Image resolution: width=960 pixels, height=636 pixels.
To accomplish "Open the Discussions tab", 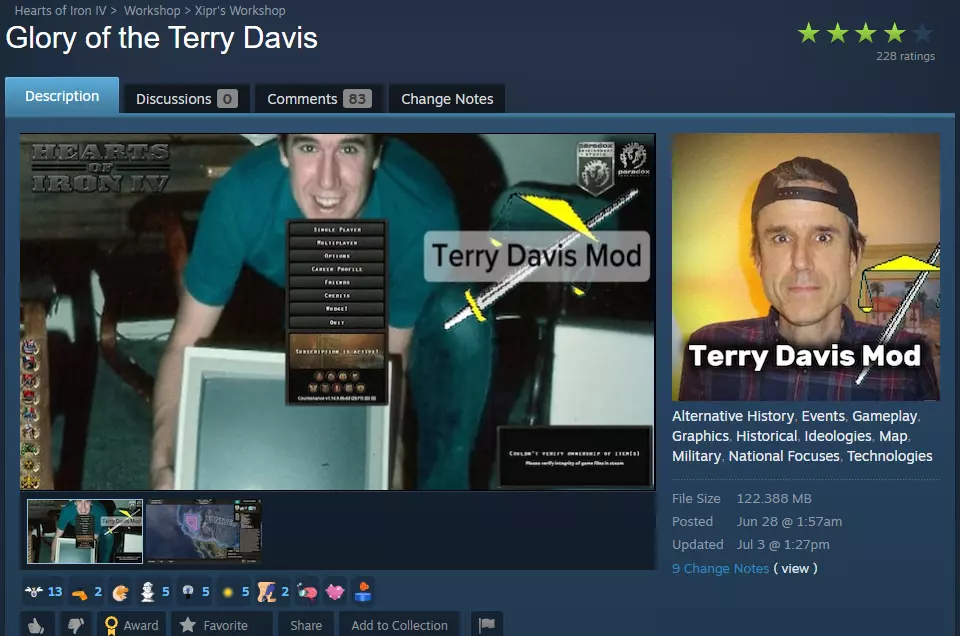I will 186,99.
